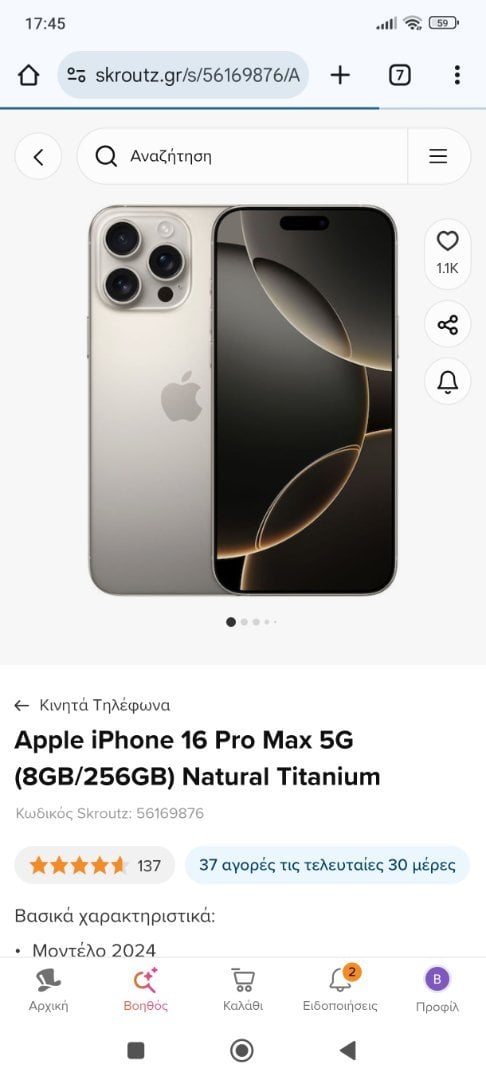Screen dimensions: 486x1080
Task: View Ειδοποιήσεις notifications with 2 badge
Action: coord(340,990)
